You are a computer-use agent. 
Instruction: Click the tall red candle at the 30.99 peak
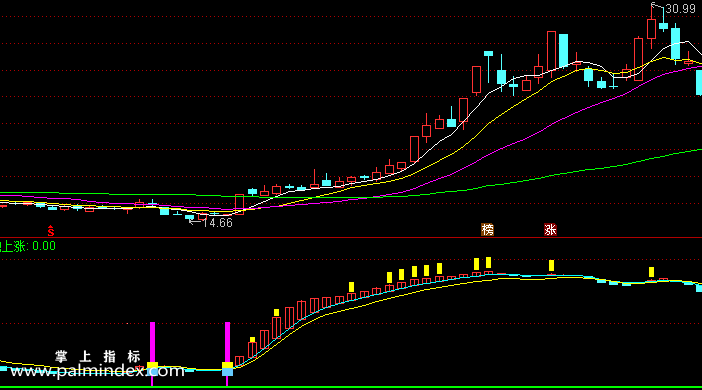point(651,29)
